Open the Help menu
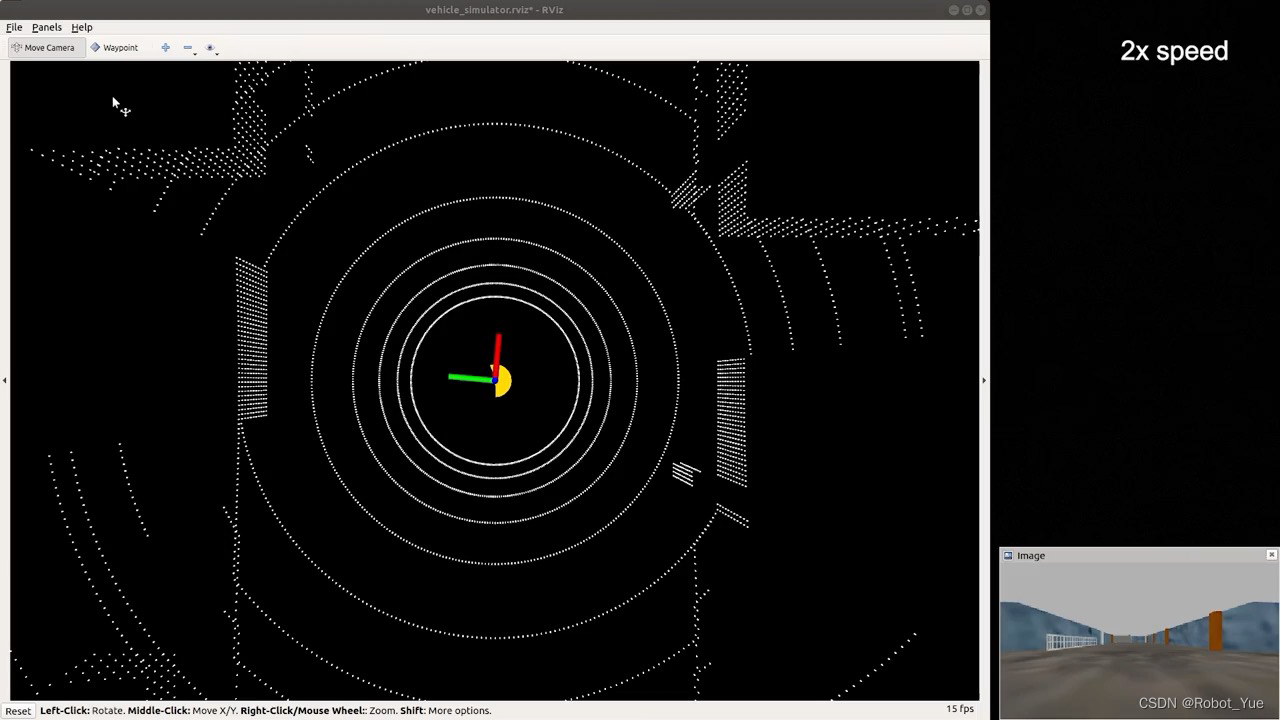This screenshot has height=720, width=1280. [x=82, y=27]
